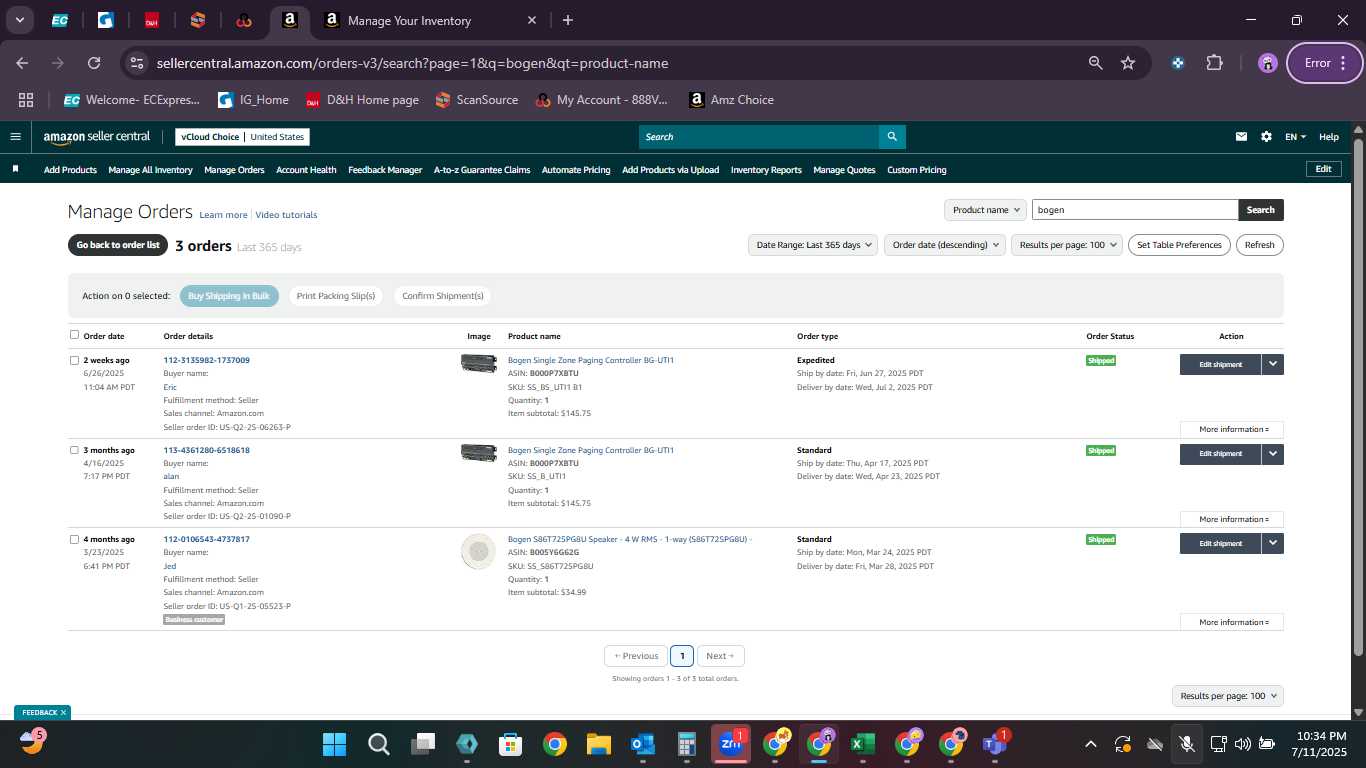Open the Windows Start menu
1366x768 pixels.
[334, 744]
